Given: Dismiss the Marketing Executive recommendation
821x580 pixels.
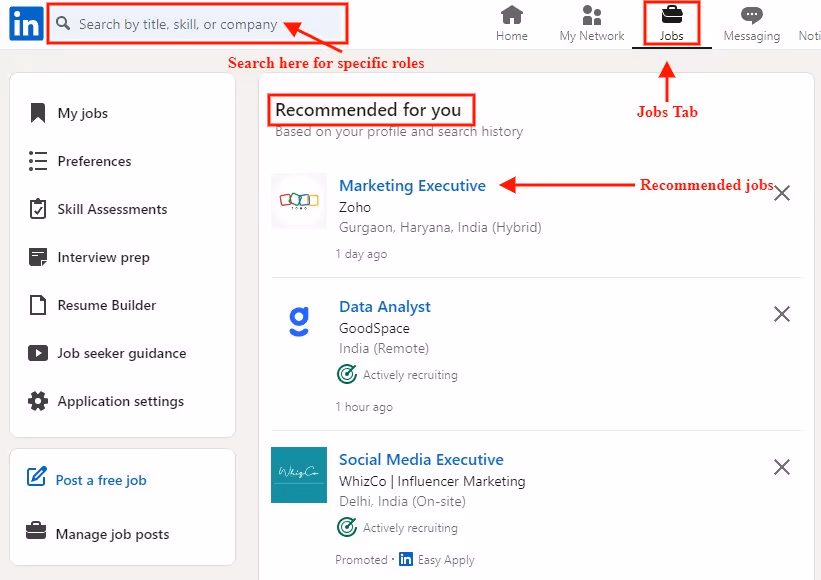Looking at the screenshot, I should coord(782,192).
